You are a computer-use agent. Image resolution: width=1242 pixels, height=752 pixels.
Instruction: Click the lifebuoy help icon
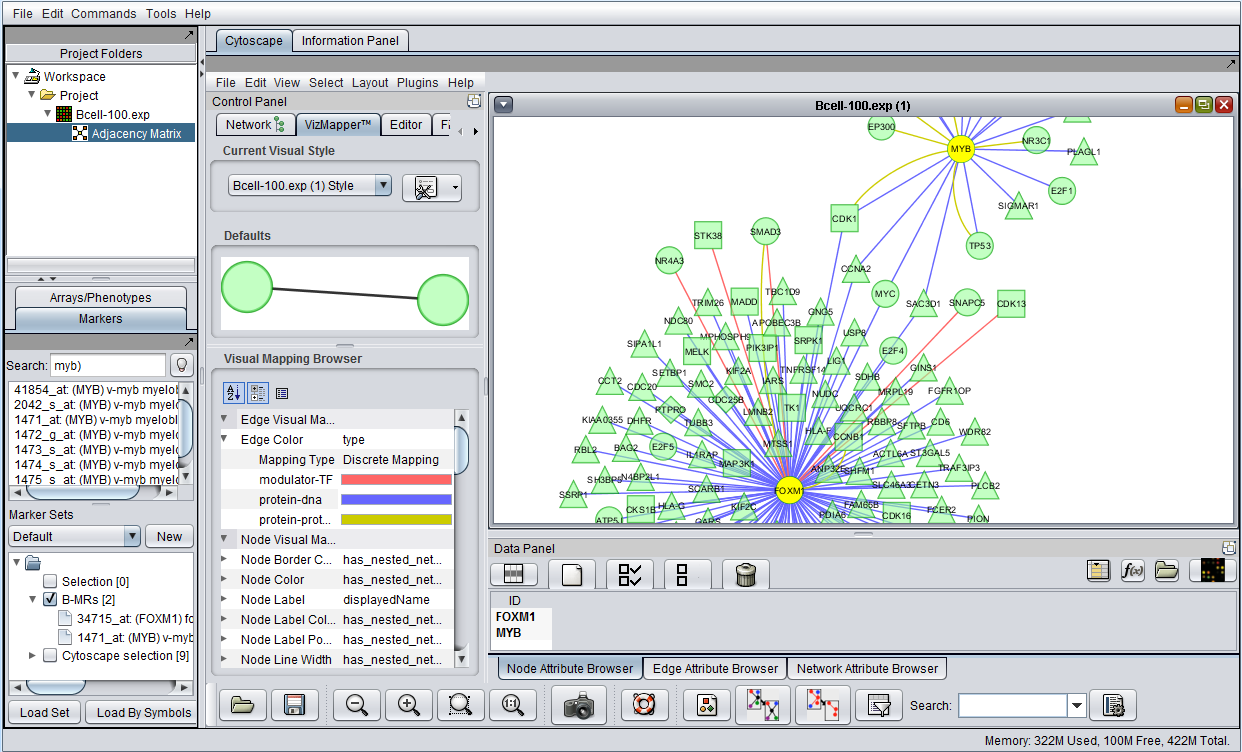645,705
